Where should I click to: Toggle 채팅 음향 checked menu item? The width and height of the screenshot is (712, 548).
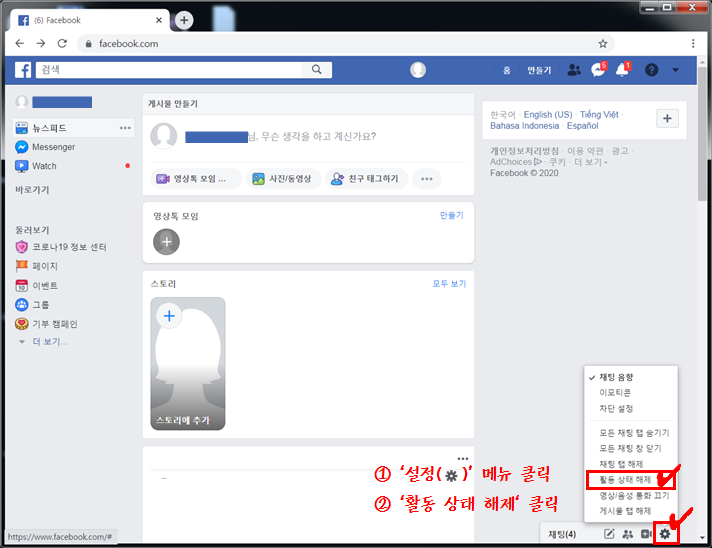631,377
